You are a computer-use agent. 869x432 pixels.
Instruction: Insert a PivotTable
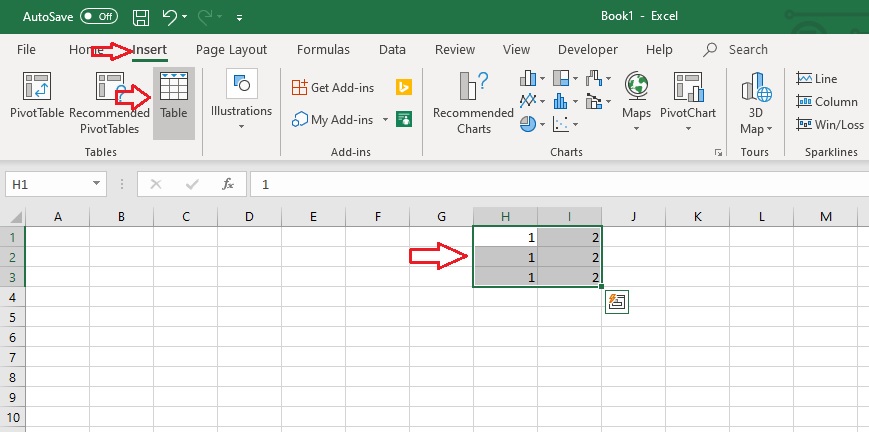37,96
